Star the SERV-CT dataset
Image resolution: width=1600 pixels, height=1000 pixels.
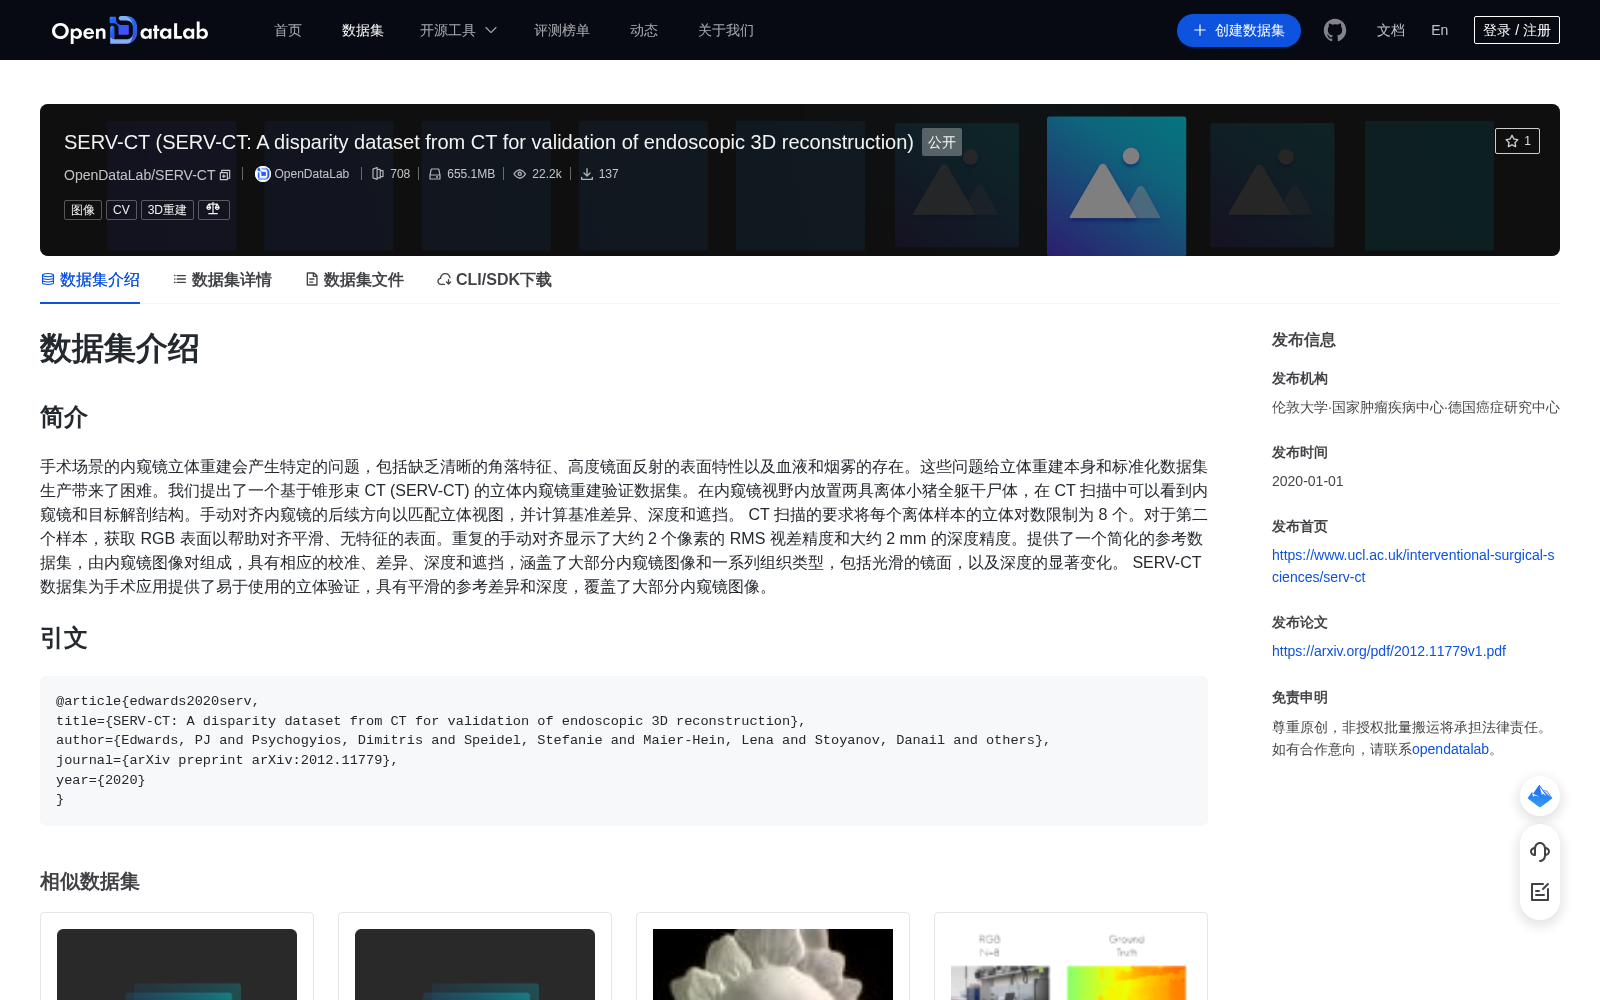click(1517, 141)
